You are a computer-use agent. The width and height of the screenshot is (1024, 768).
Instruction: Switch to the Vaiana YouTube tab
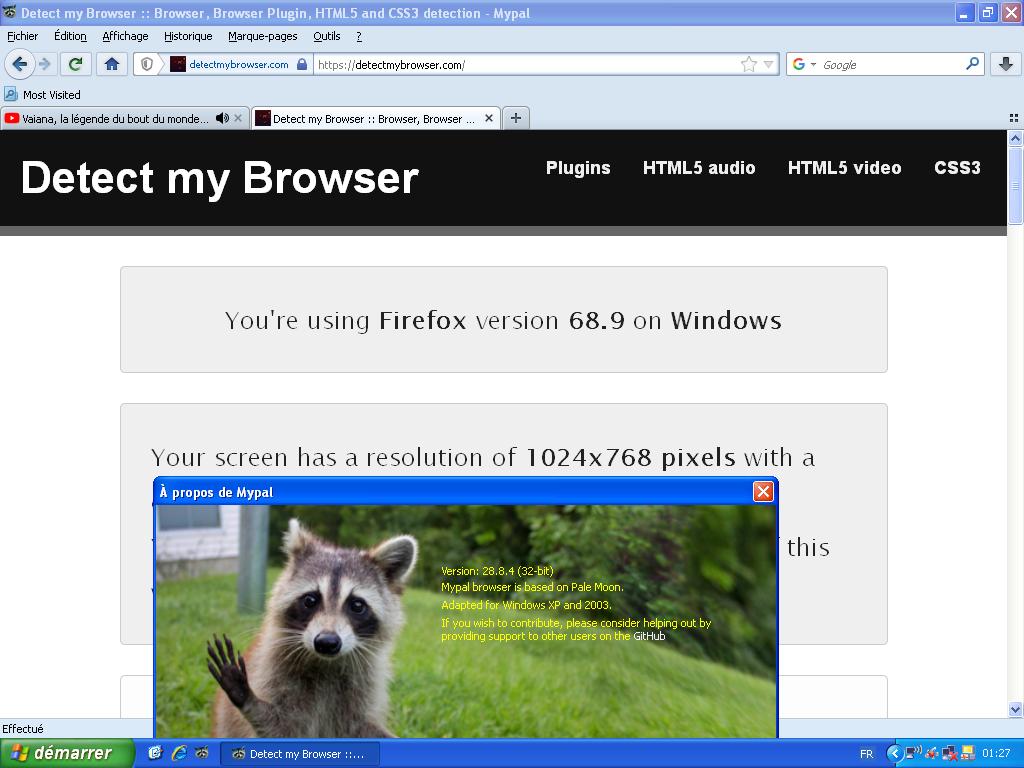pyautogui.click(x=115, y=118)
